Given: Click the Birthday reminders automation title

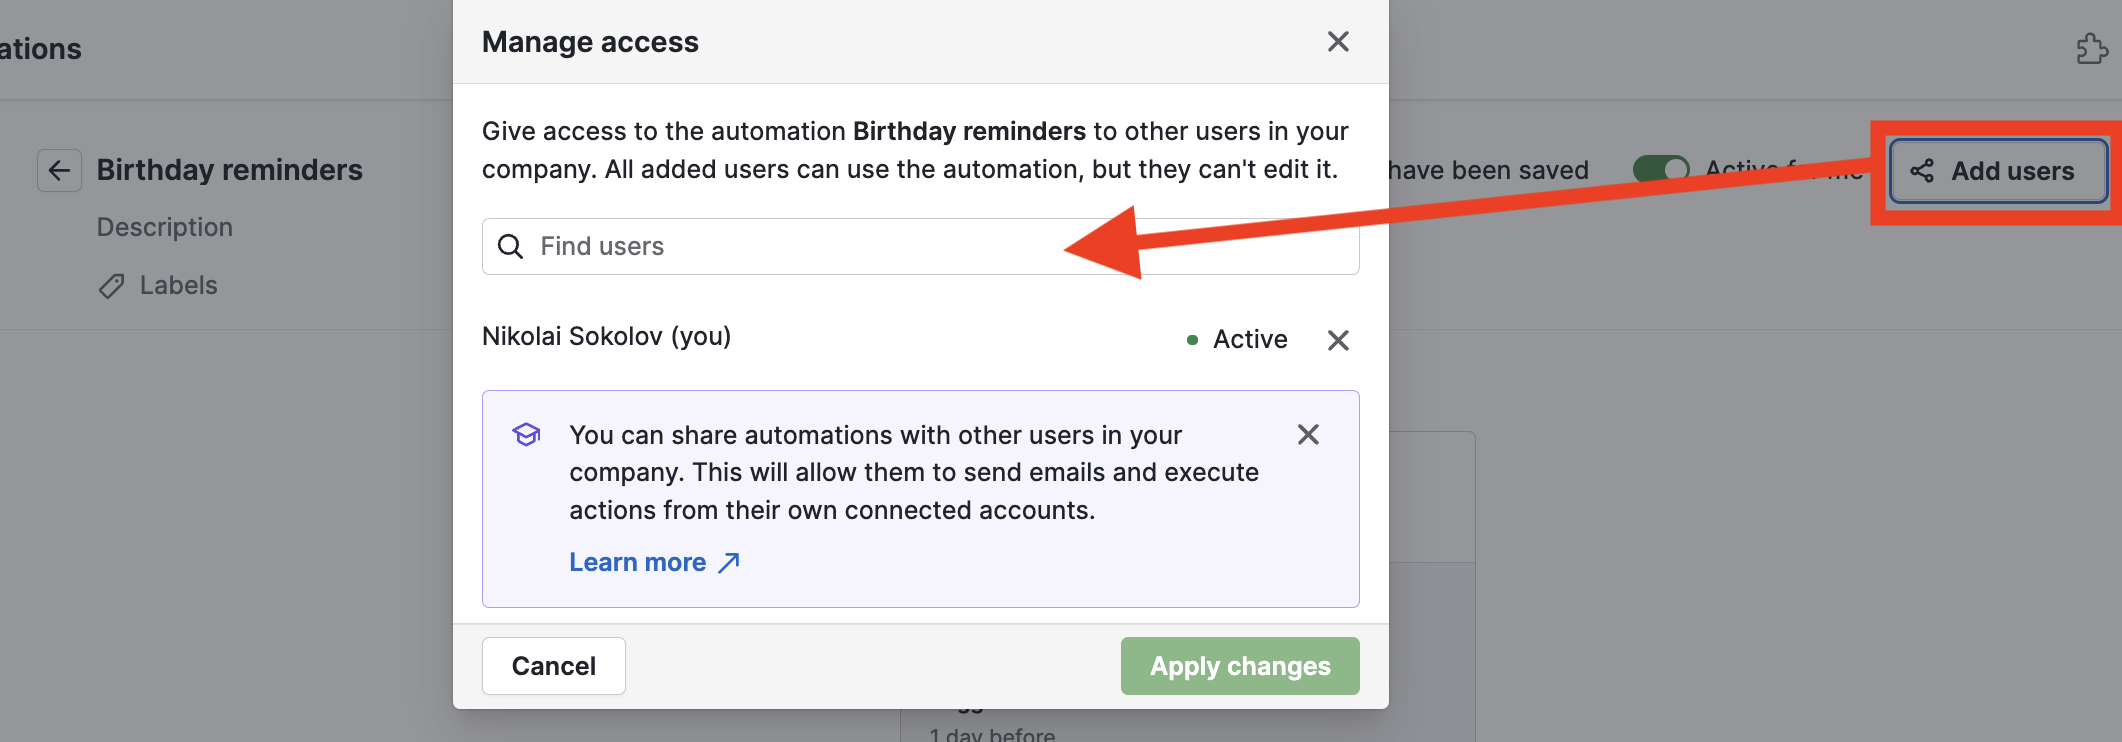Looking at the screenshot, I should [229, 170].
